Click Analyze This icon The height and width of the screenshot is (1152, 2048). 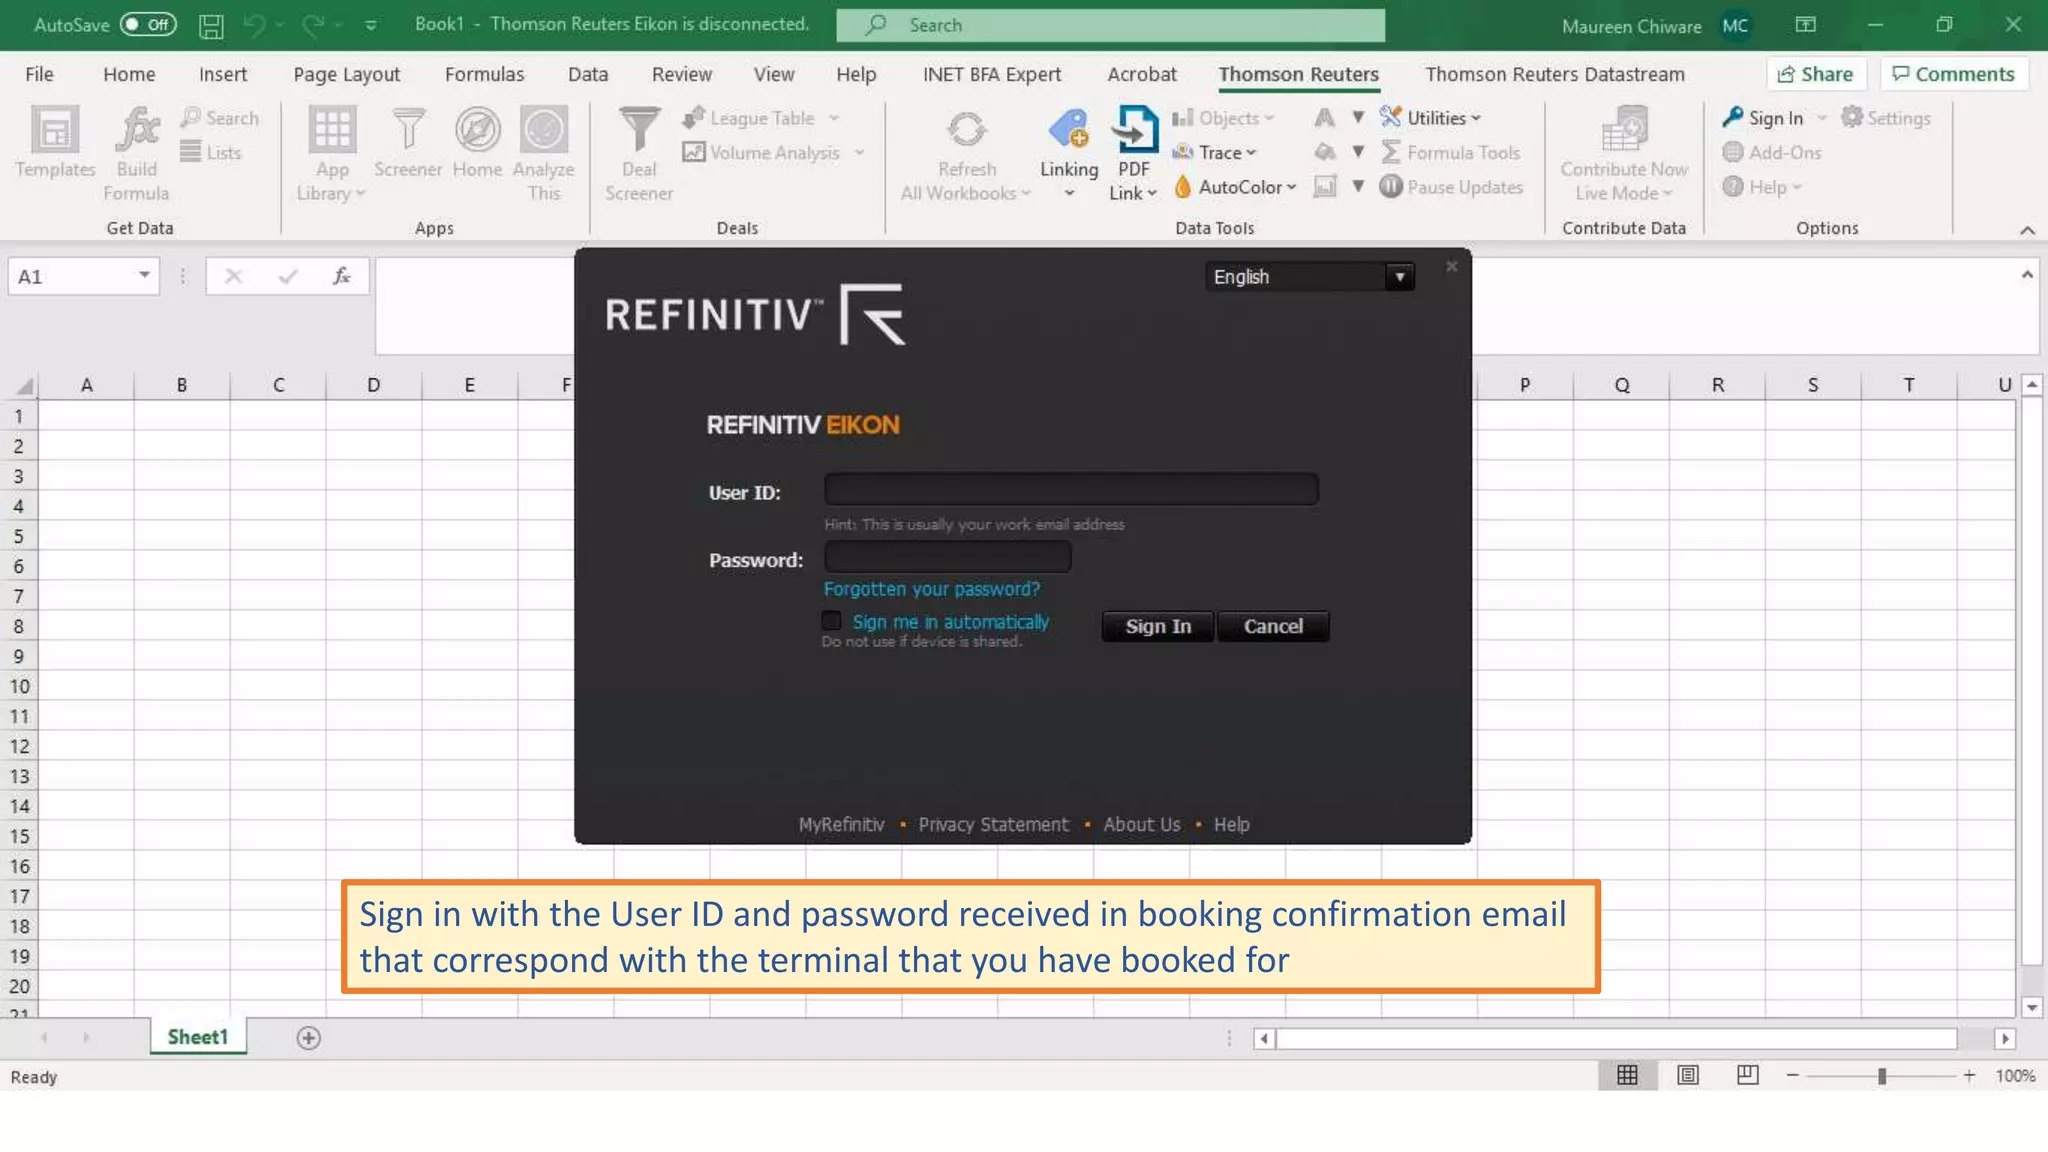point(543,154)
